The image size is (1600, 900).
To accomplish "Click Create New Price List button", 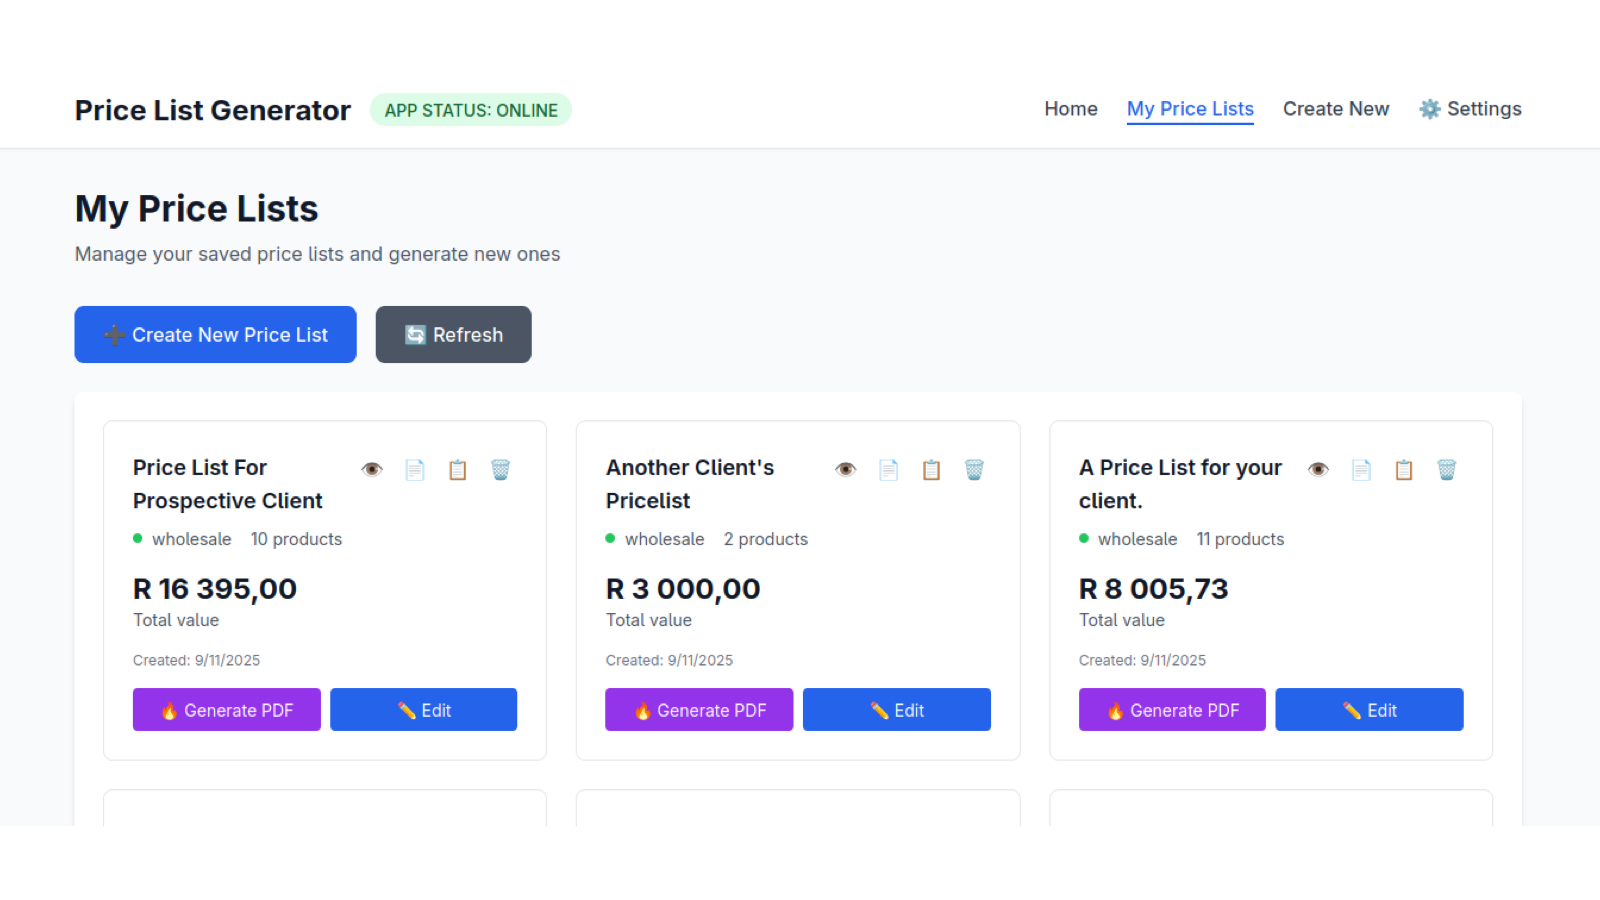I will [x=215, y=335].
